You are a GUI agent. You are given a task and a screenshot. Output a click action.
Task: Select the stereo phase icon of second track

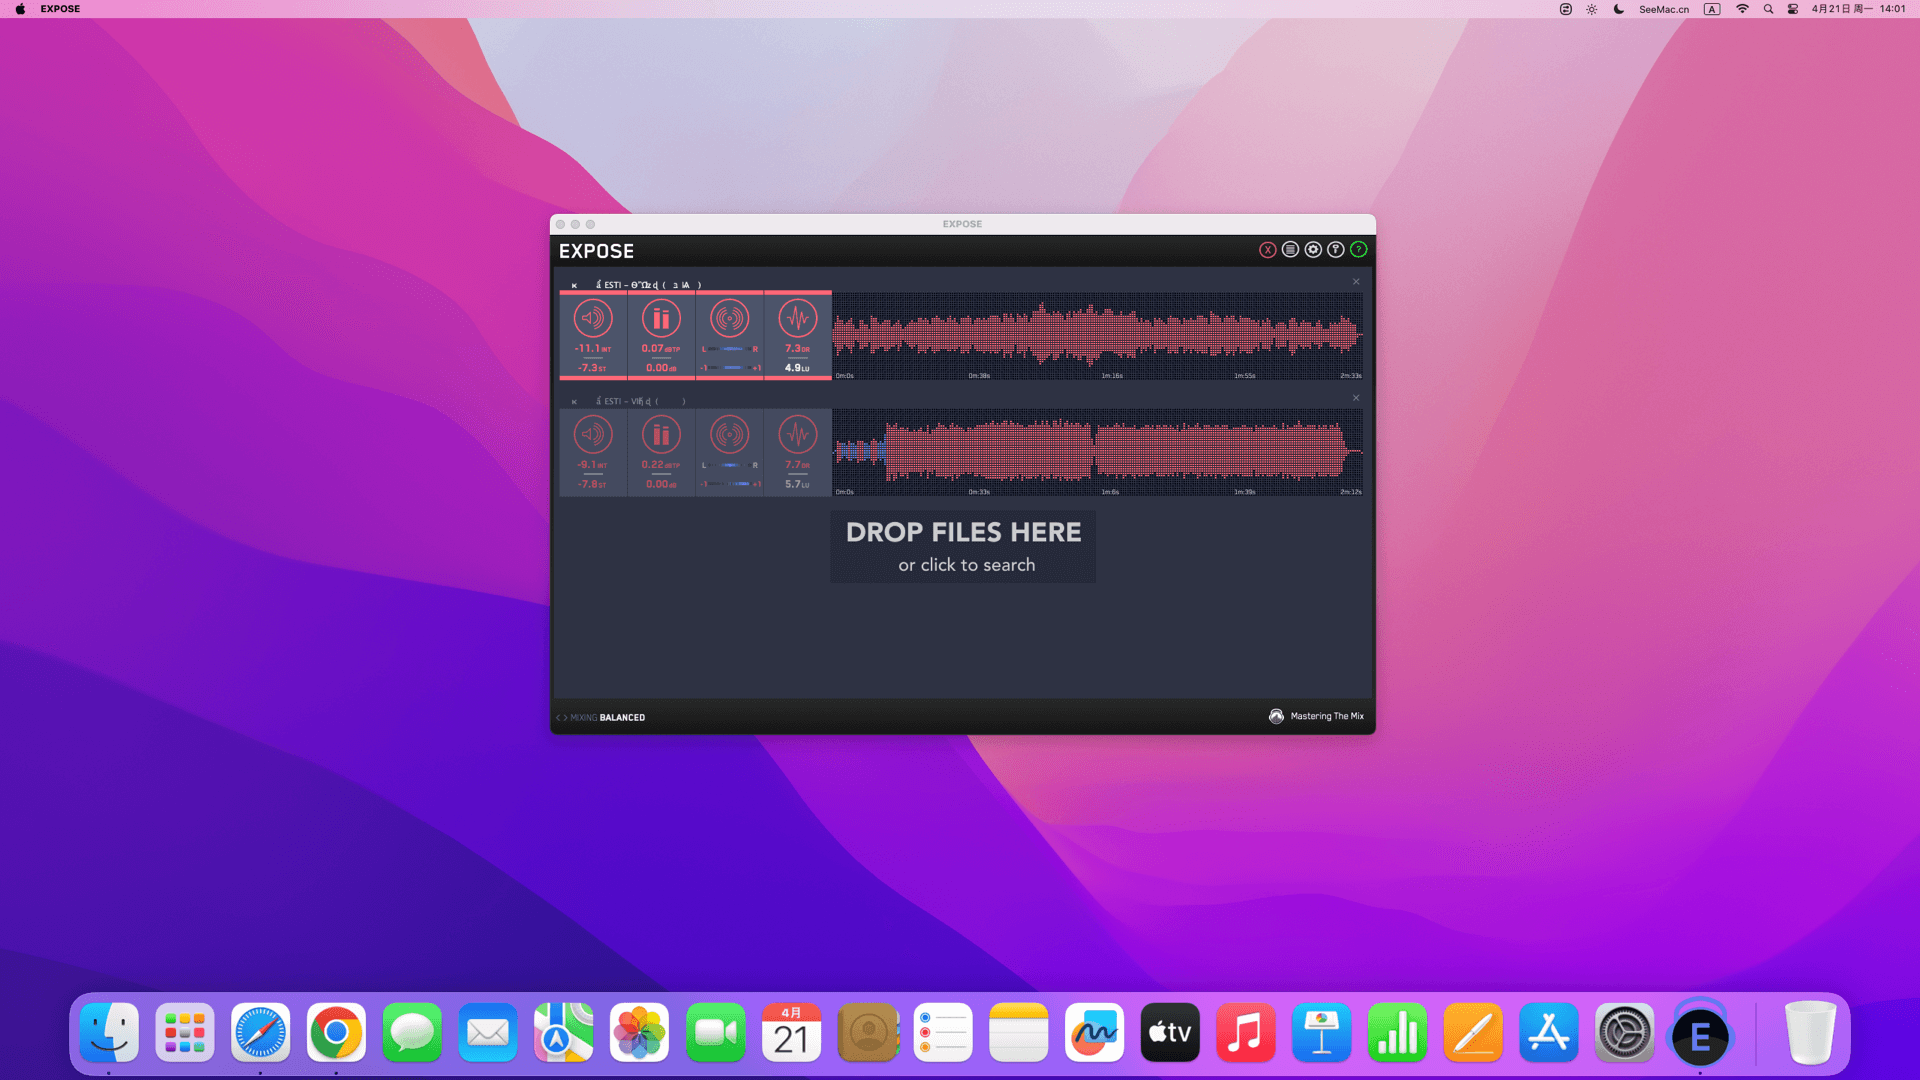pyautogui.click(x=730, y=435)
